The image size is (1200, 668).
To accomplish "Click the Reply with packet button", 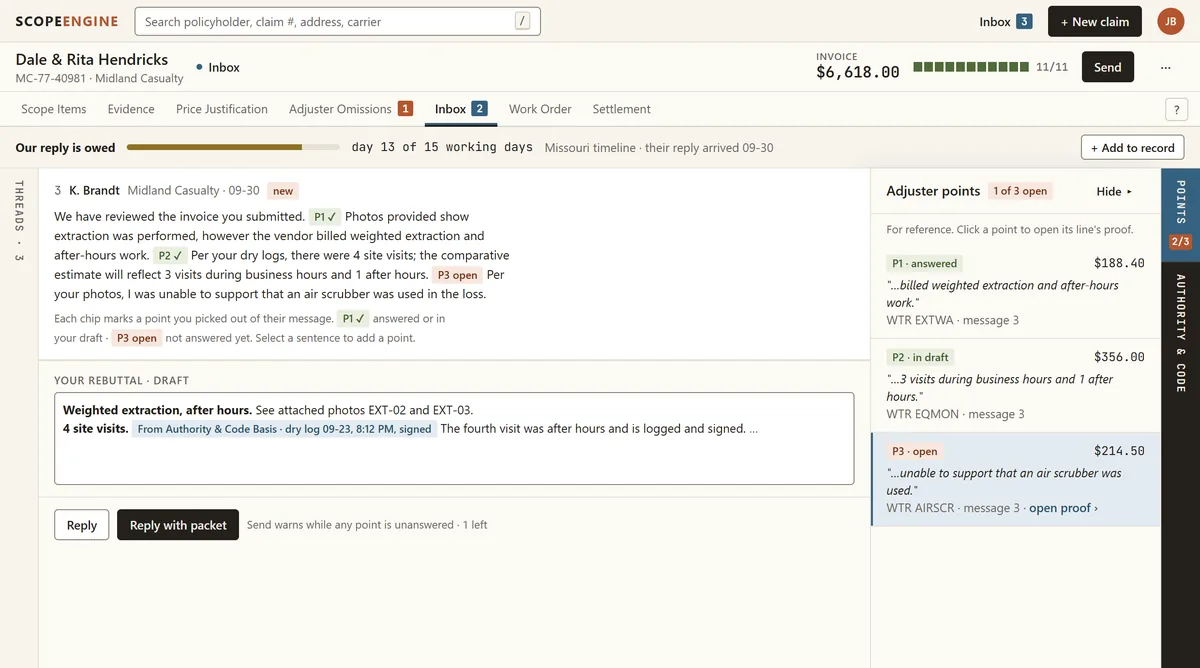I will 178,525.
